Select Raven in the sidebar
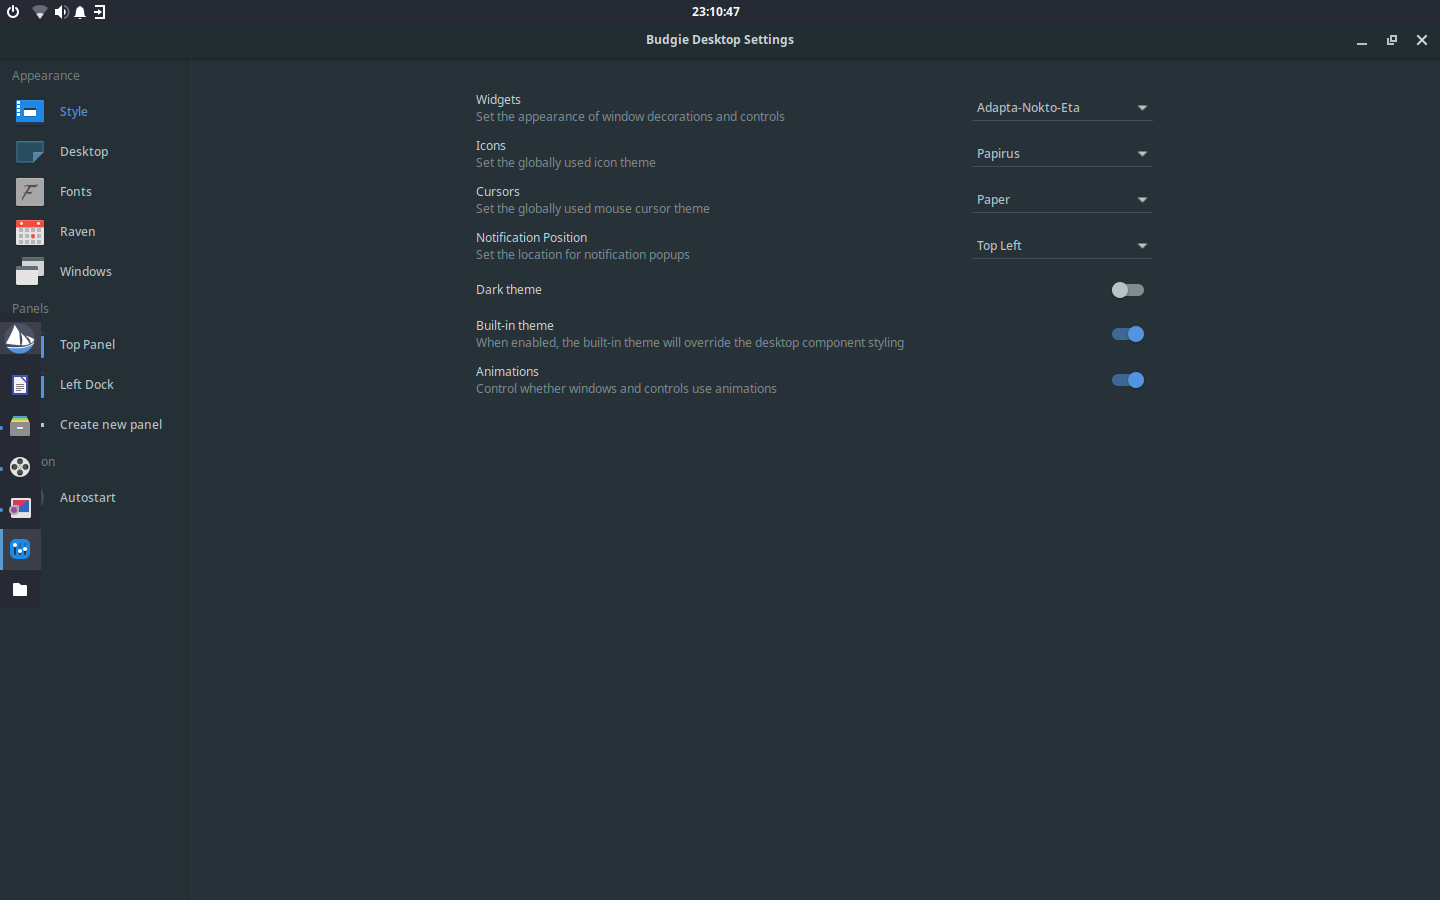 (x=77, y=232)
